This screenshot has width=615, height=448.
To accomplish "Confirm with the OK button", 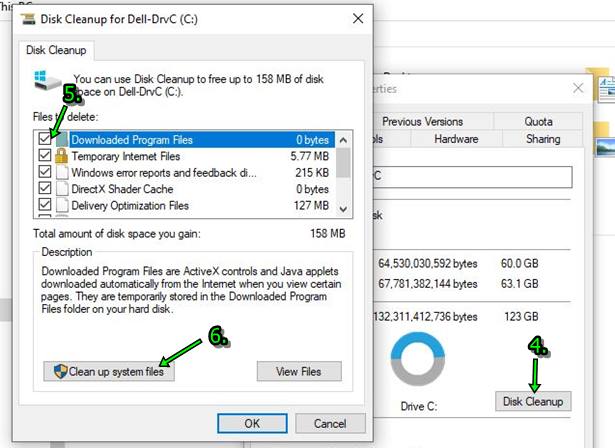I will pyautogui.click(x=252, y=424).
